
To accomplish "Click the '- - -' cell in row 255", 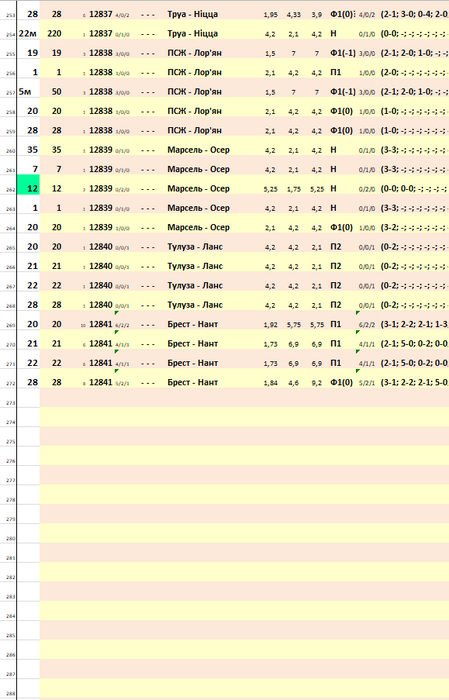I will click(148, 53).
